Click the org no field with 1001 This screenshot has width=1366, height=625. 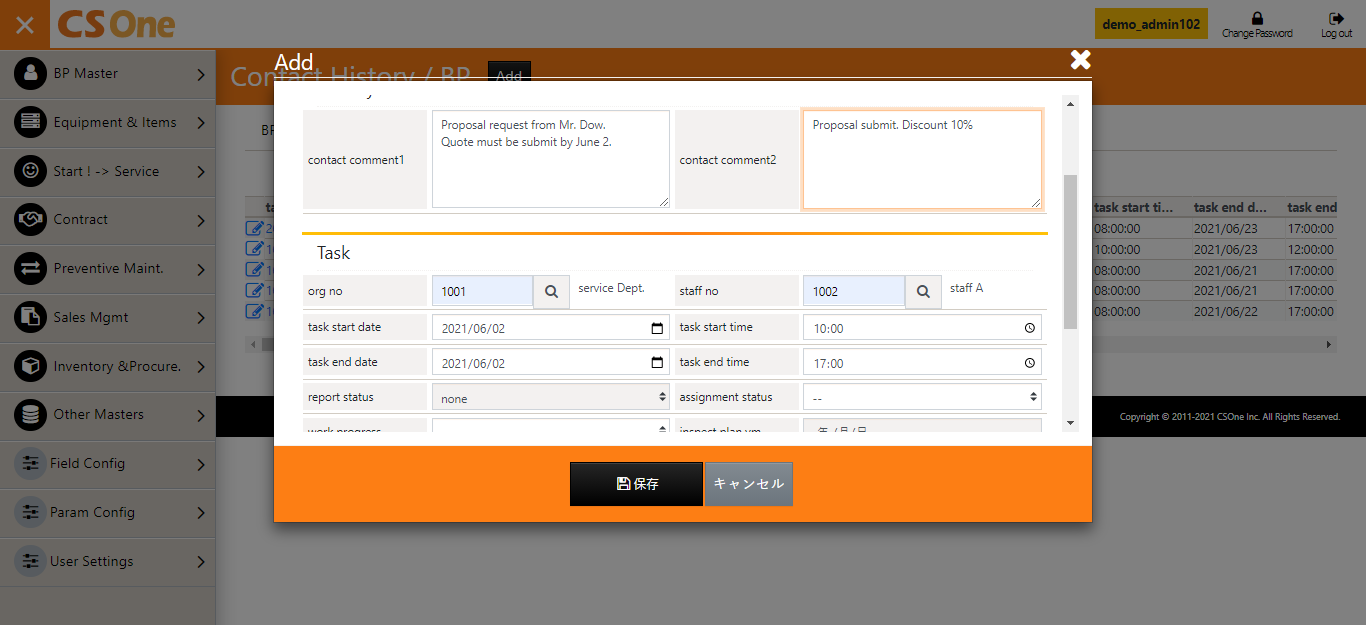point(482,291)
